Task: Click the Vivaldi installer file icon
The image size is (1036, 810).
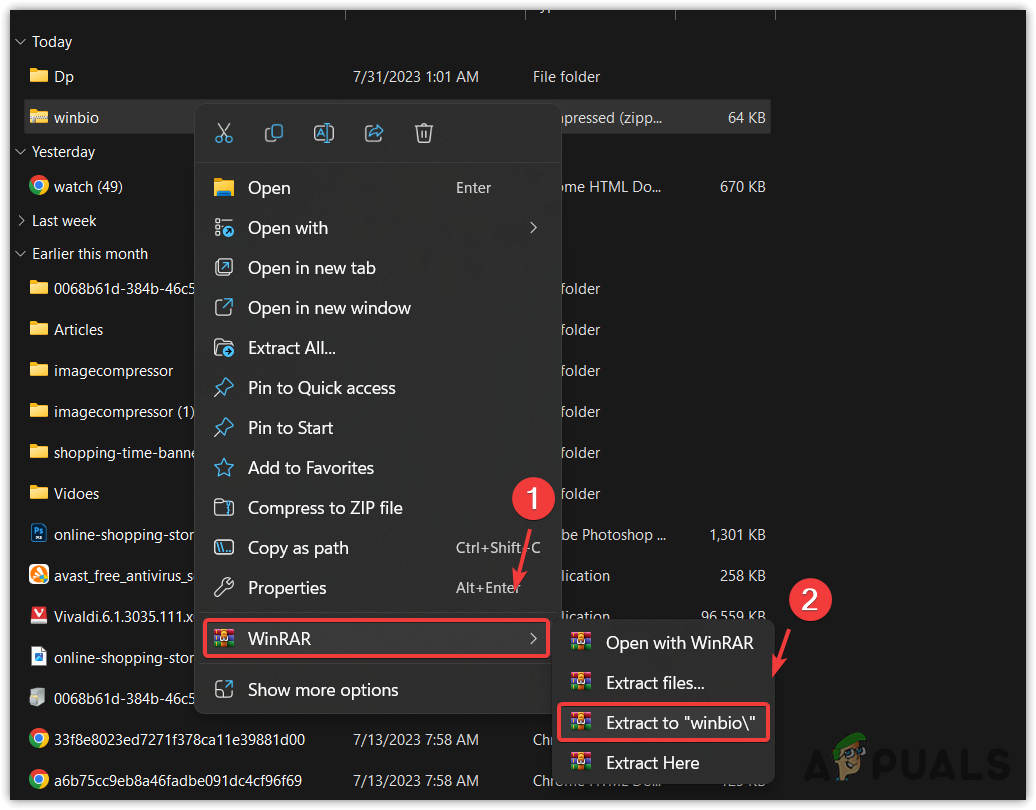Action: pos(39,616)
